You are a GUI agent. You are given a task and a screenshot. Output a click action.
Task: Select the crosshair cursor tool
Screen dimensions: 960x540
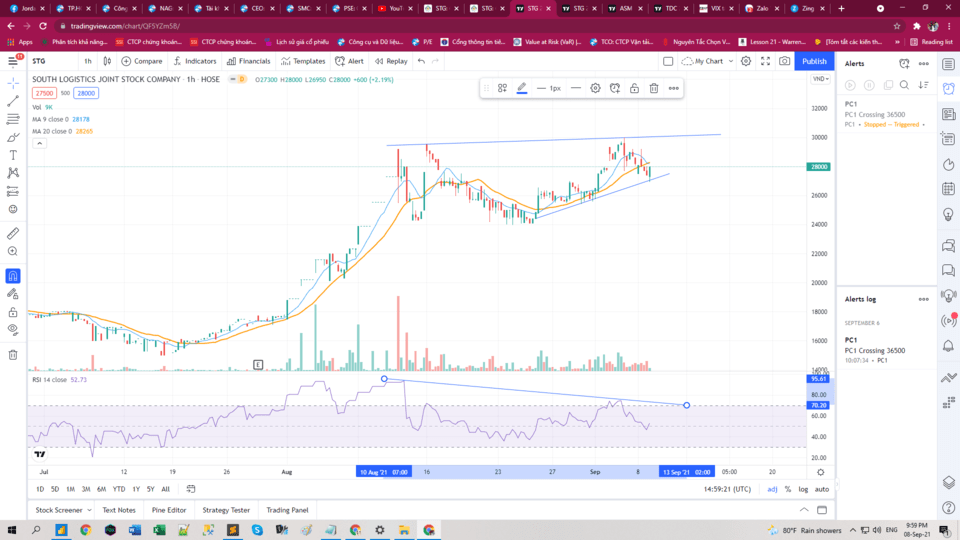click(x=13, y=83)
